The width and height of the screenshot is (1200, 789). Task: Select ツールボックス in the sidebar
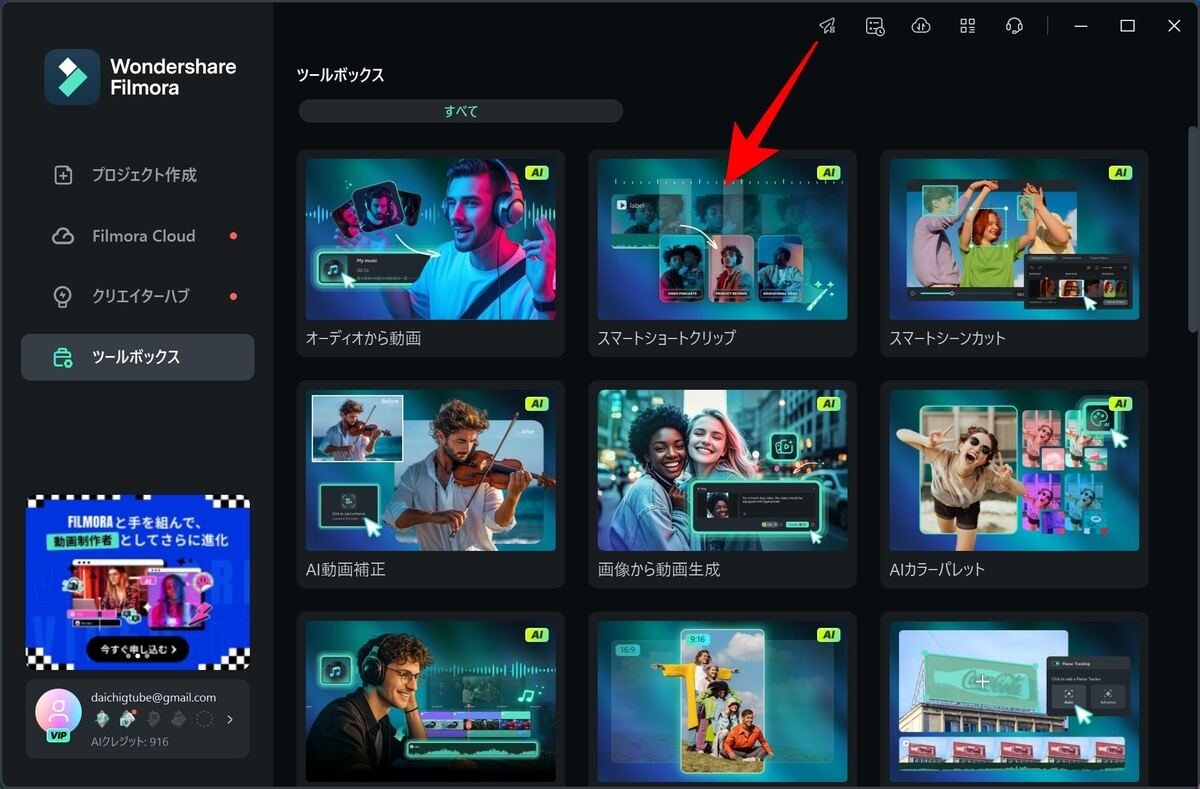(x=137, y=357)
